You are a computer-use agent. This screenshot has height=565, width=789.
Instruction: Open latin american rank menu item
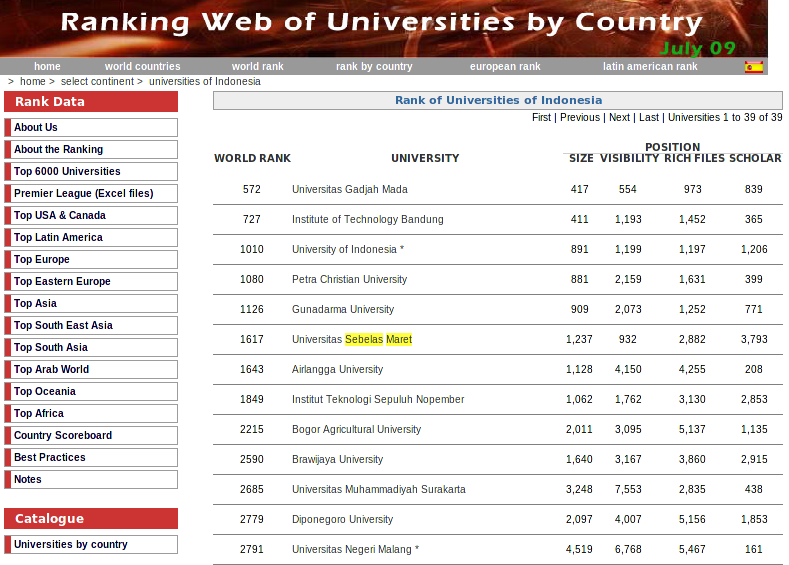[x=650, y=66]
